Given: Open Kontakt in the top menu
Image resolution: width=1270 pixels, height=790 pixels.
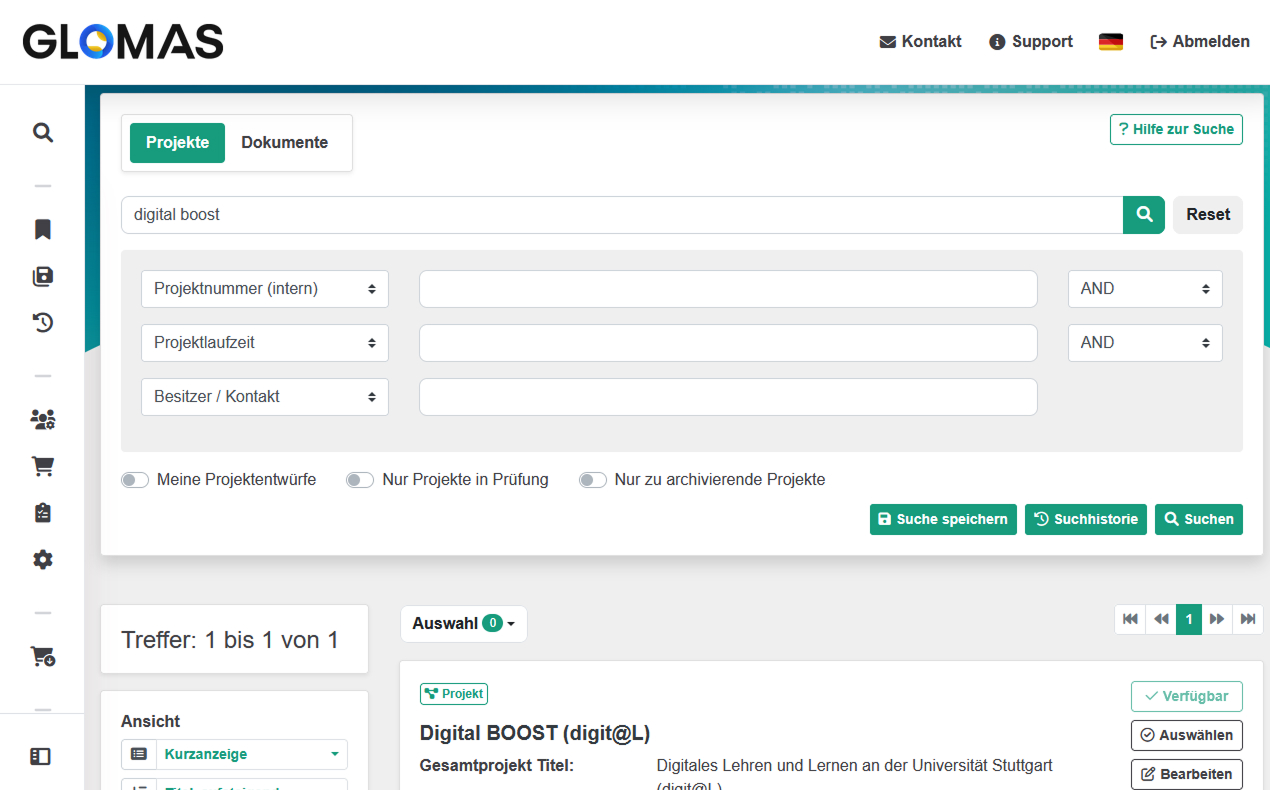Looking at the screenshot, I should [x=920, y=42].
